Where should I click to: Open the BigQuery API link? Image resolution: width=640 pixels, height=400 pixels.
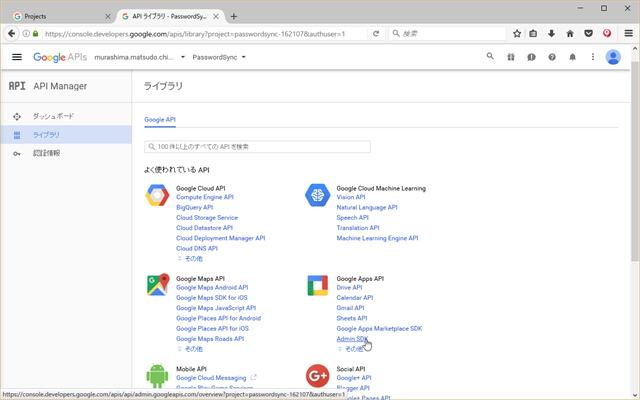click(x=195, y=207)
